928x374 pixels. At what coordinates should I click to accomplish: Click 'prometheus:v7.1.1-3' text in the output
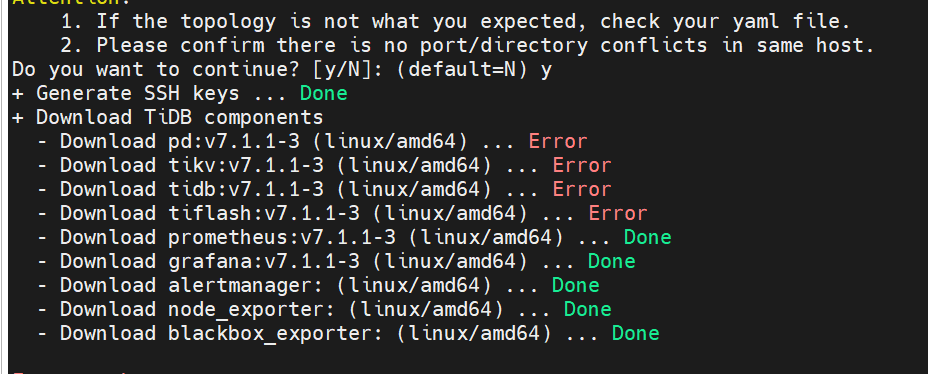point(282,237)
